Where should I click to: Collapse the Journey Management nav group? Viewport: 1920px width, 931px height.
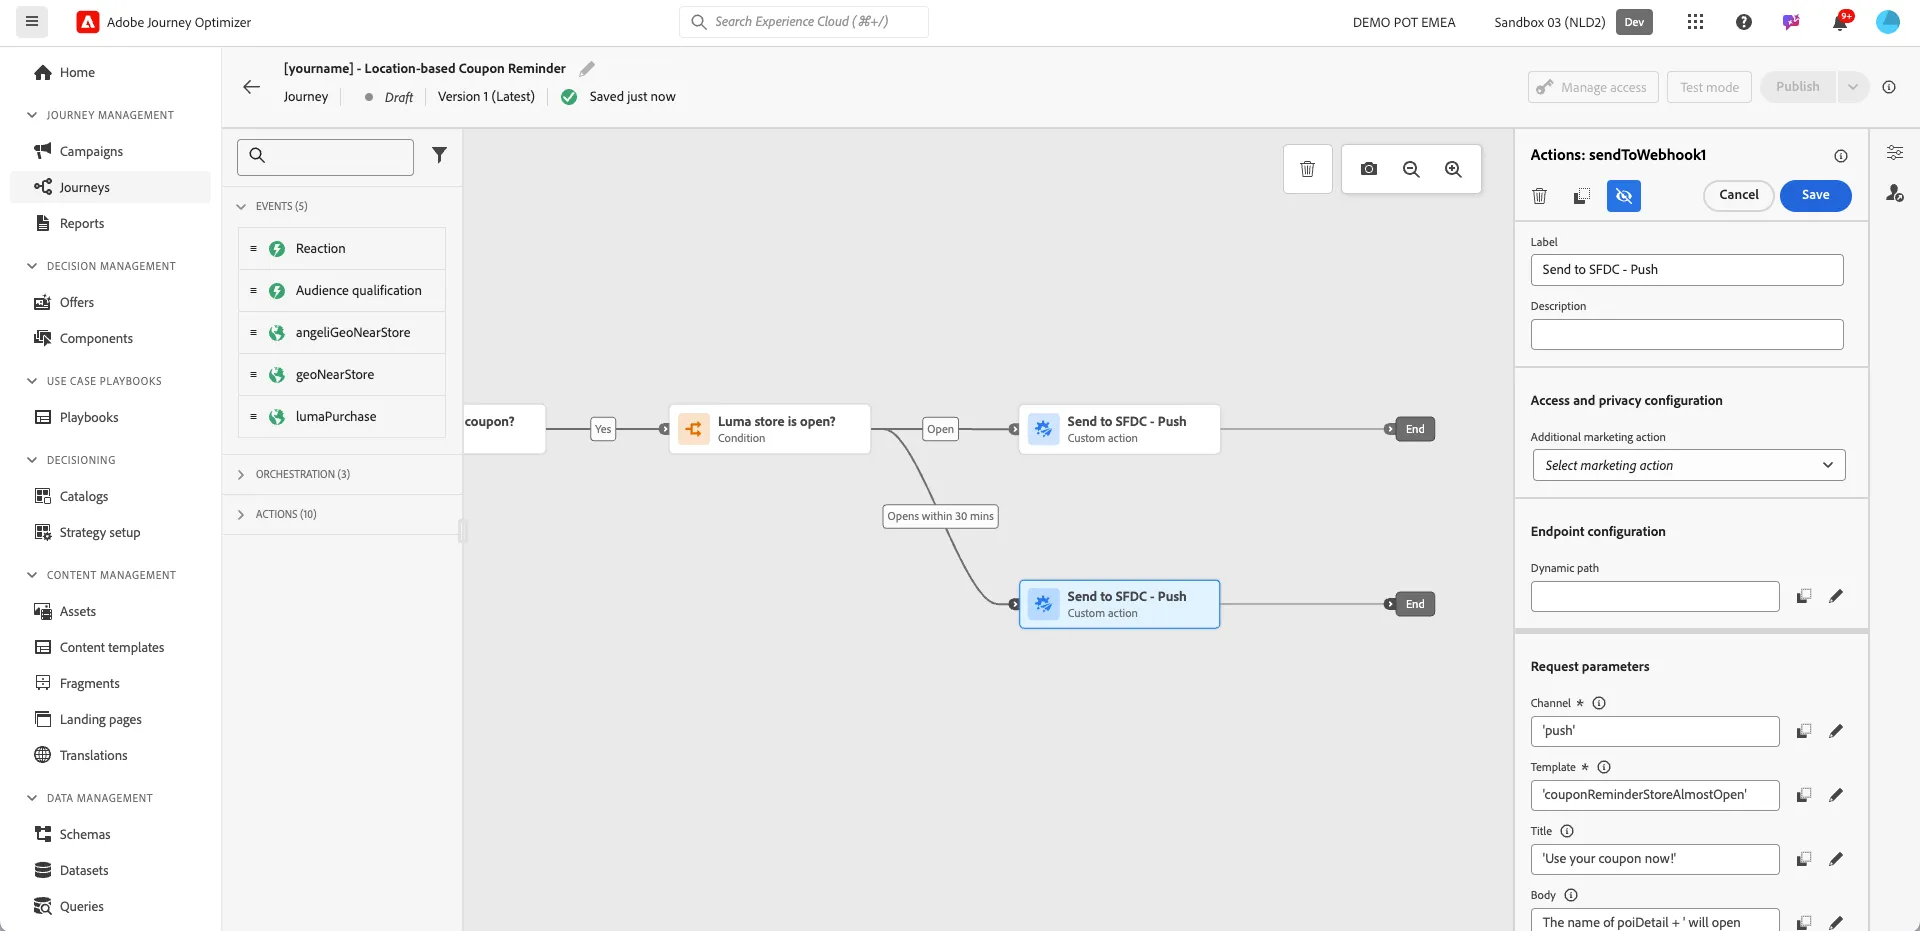[32, 115]
